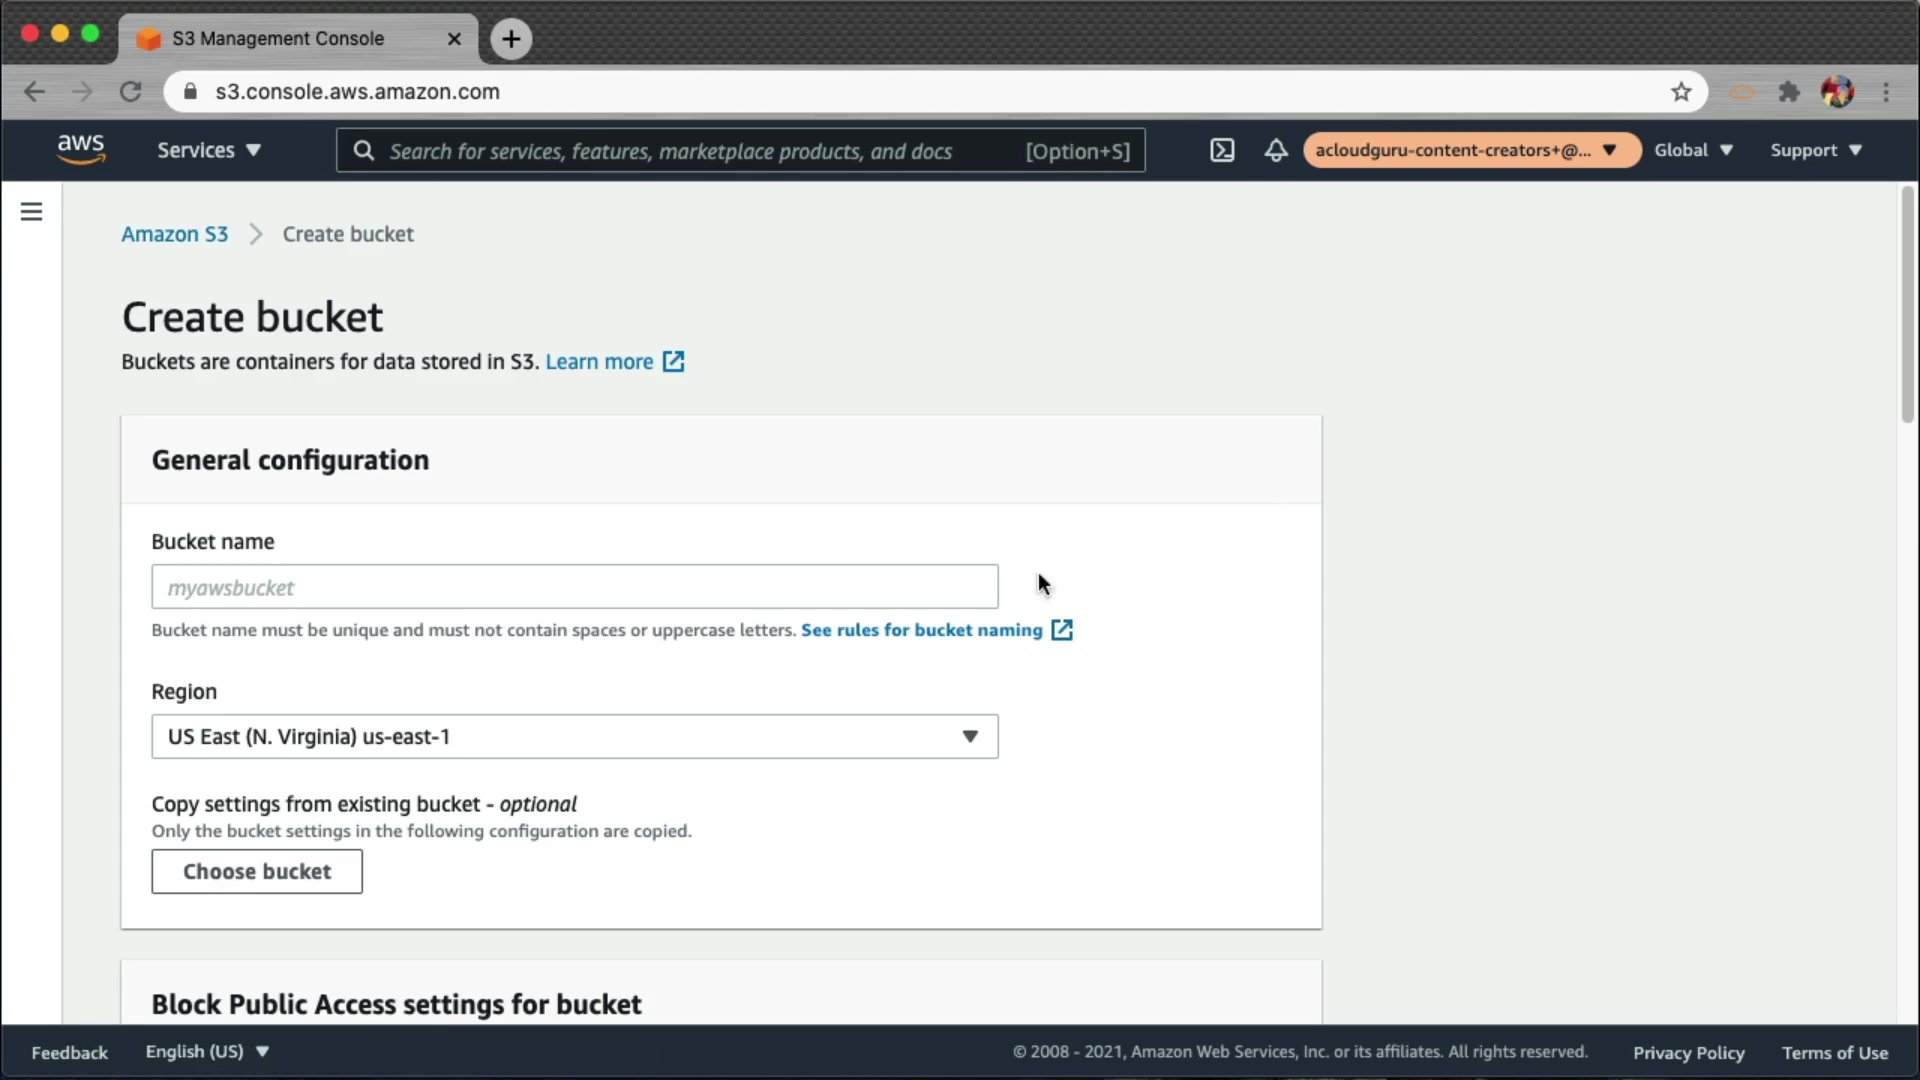Expand the Services dropdown menu

point(208,150)
